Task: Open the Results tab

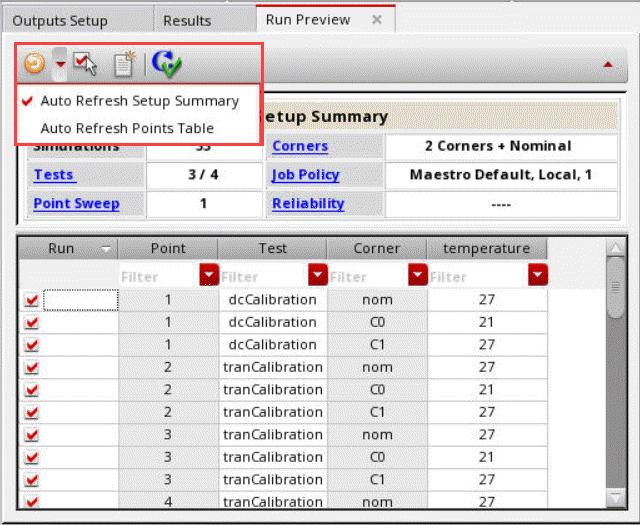Action: point(187,20)
